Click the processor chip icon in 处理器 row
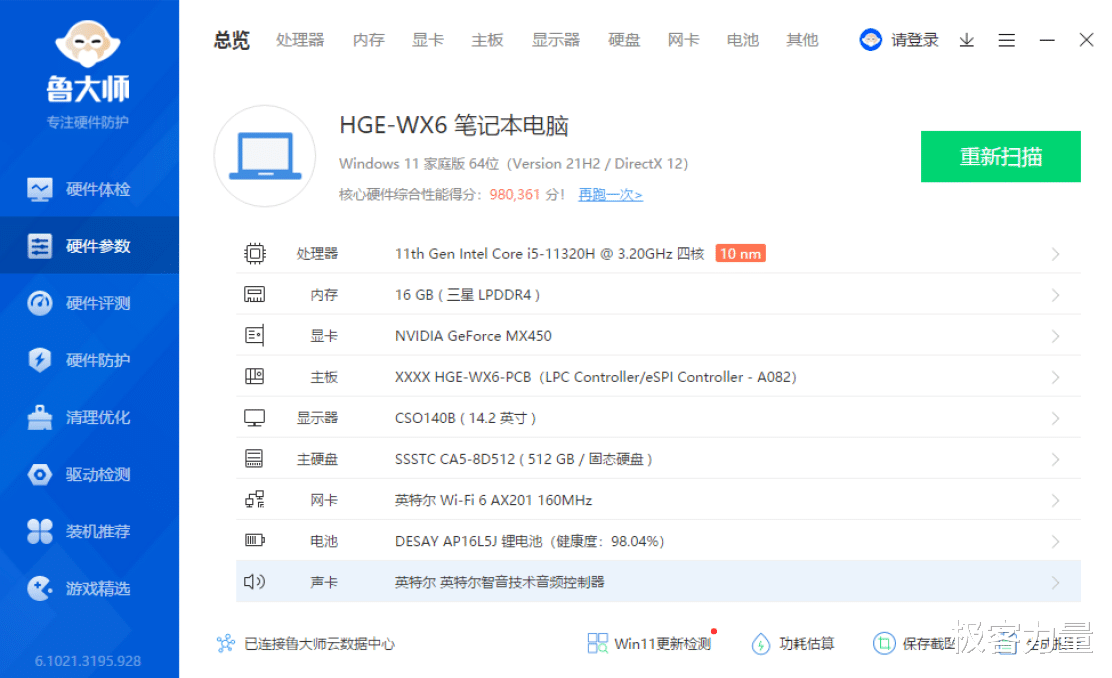This screenshot has height=678, width=1112. (255, 253)
